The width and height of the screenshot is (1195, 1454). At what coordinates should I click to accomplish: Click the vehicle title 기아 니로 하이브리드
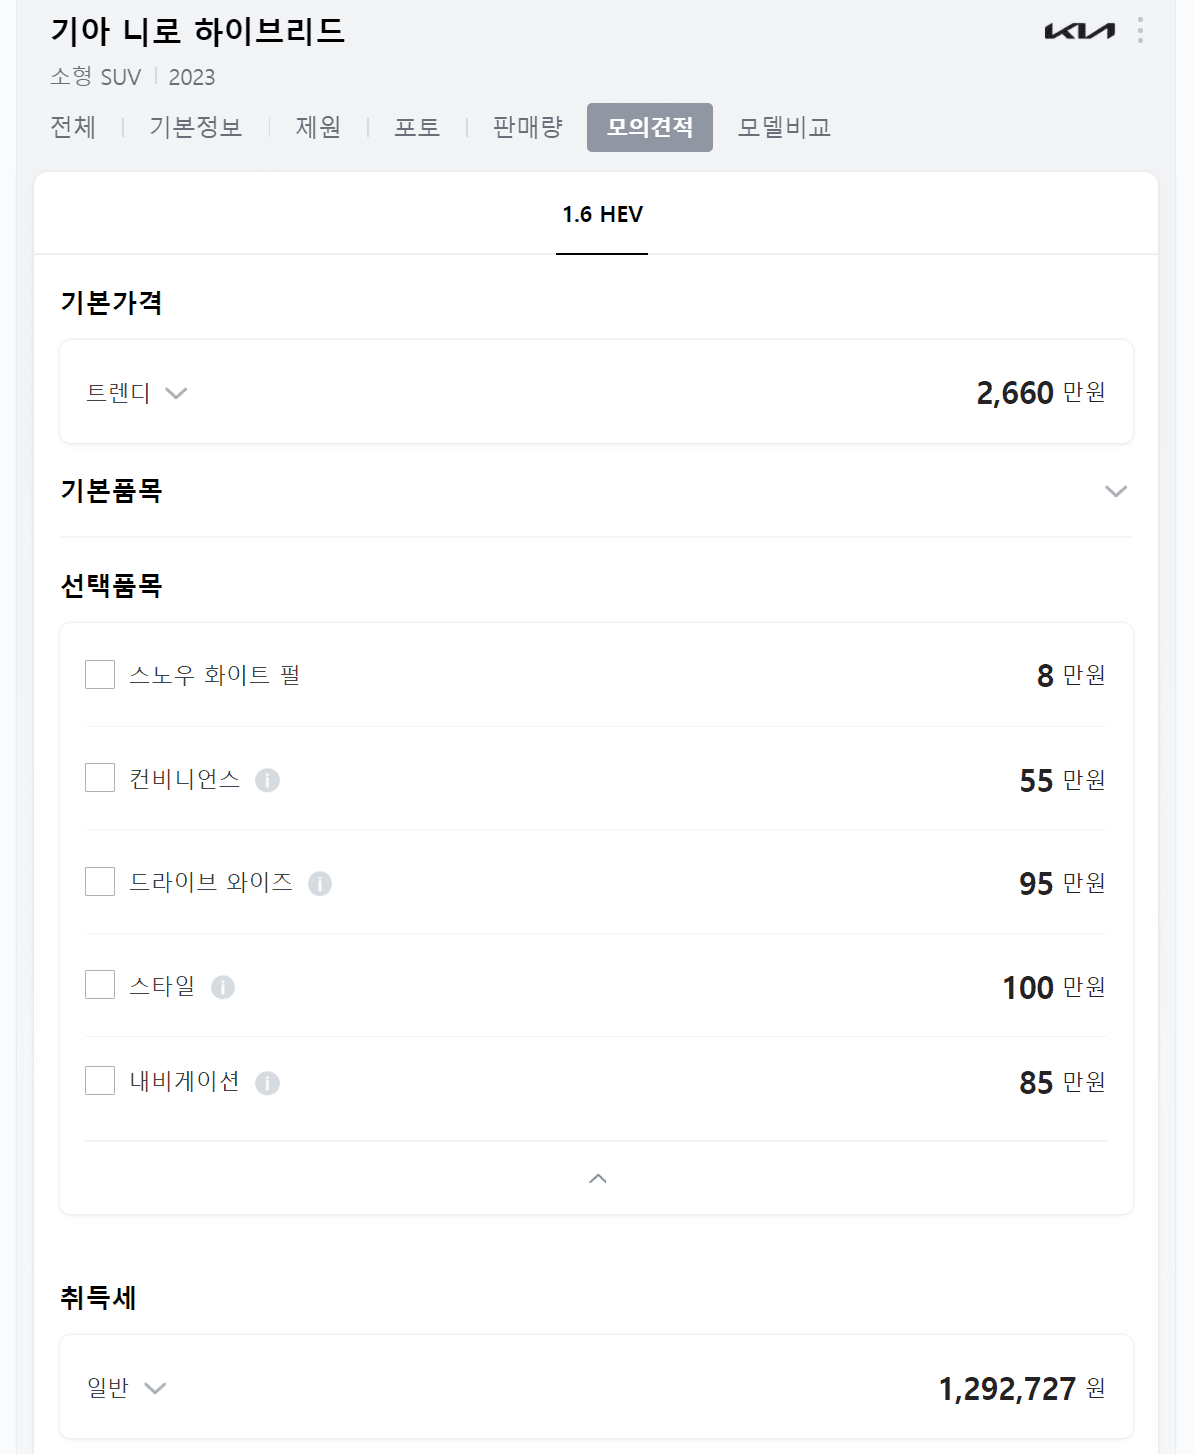click(196, 30)
